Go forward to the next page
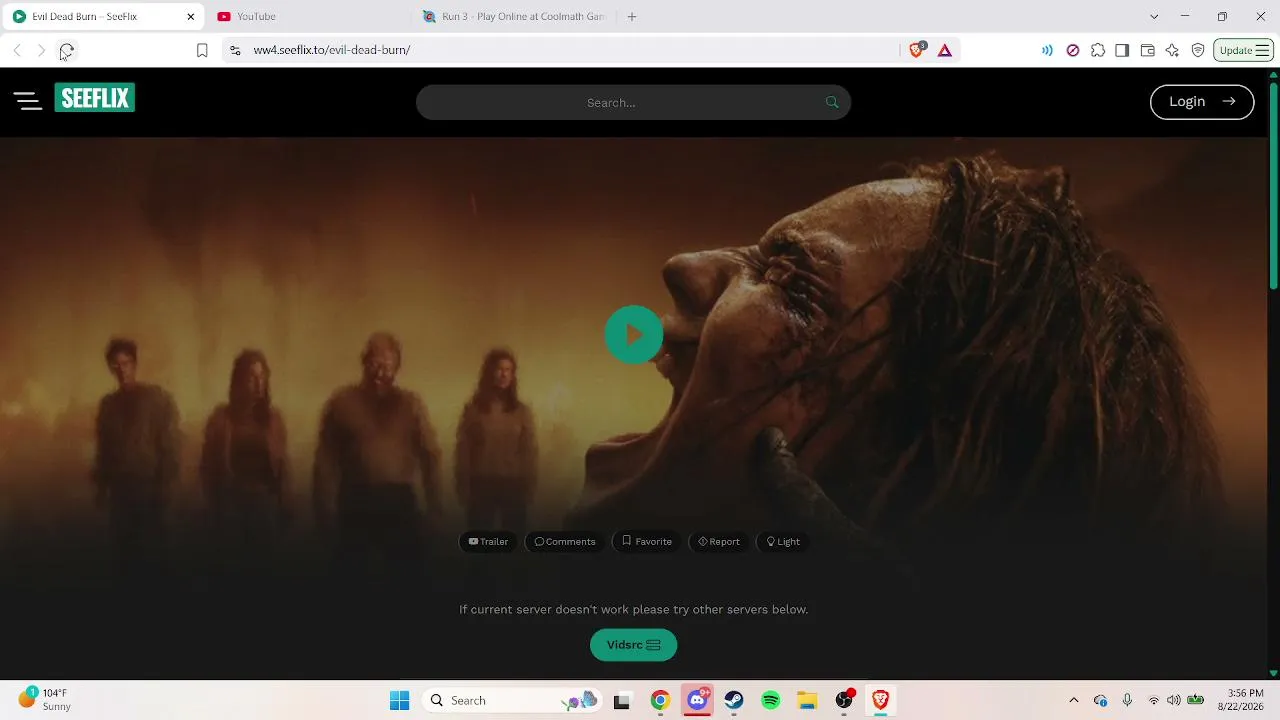The height and width of the screenshot is (720, 1280). pos(41,50)
